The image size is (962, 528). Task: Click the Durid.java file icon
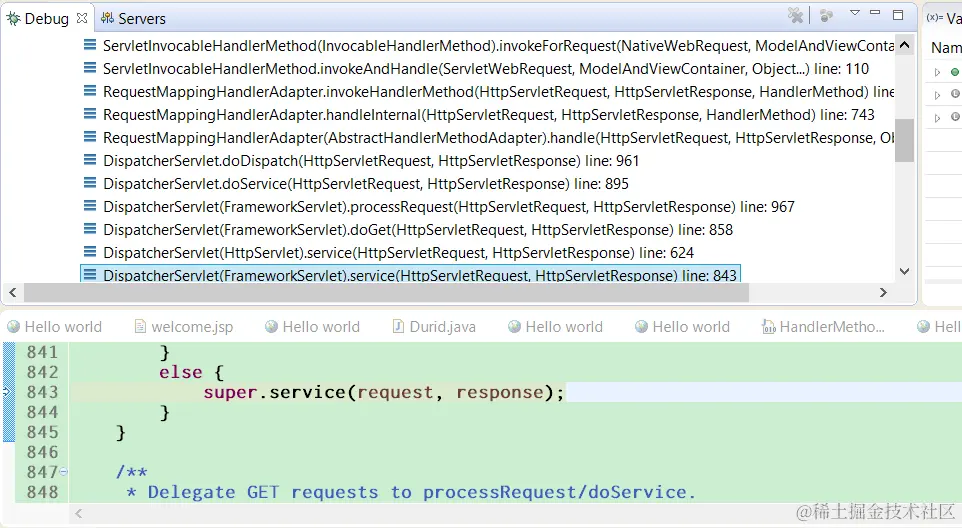(398, 327)
